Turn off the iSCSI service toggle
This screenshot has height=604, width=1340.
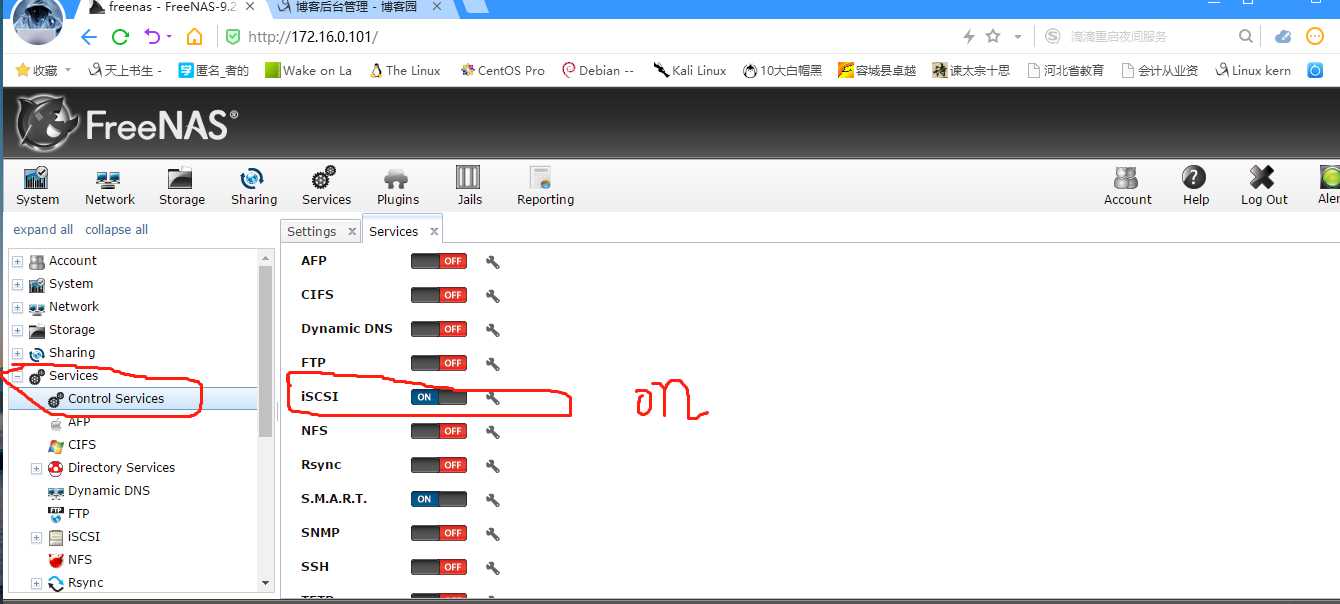(439, 397)
